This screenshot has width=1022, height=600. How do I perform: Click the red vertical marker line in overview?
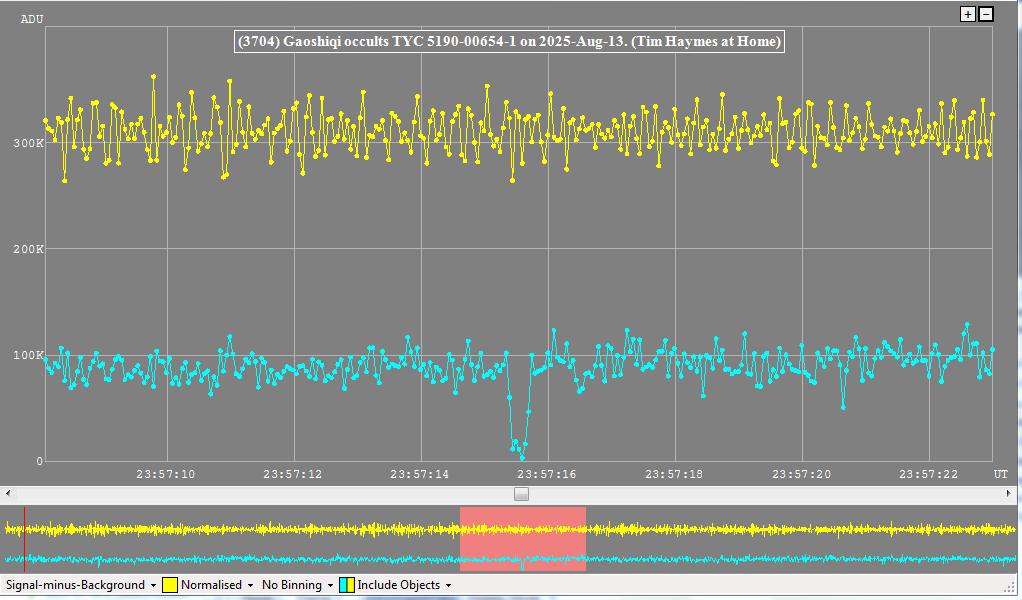coord(25,538)
